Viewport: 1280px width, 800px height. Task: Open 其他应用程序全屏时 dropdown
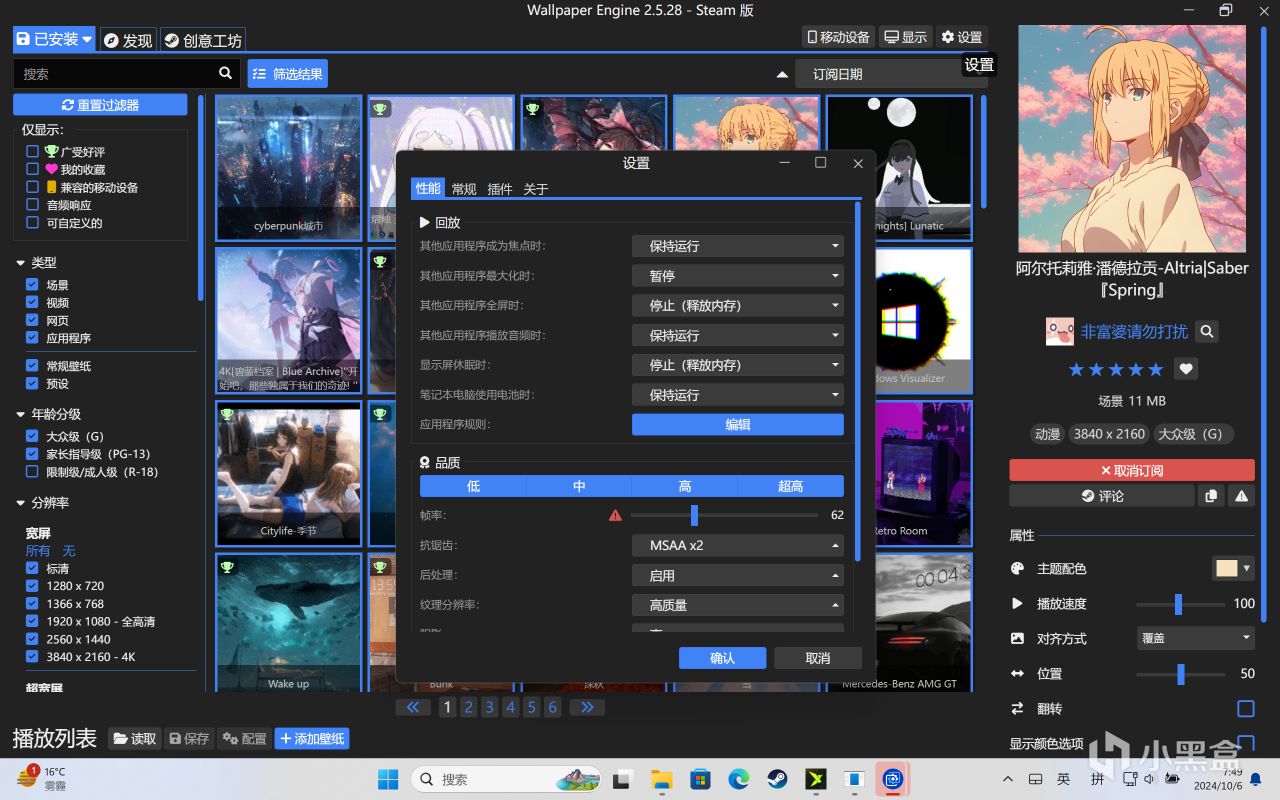click(738, 305)
